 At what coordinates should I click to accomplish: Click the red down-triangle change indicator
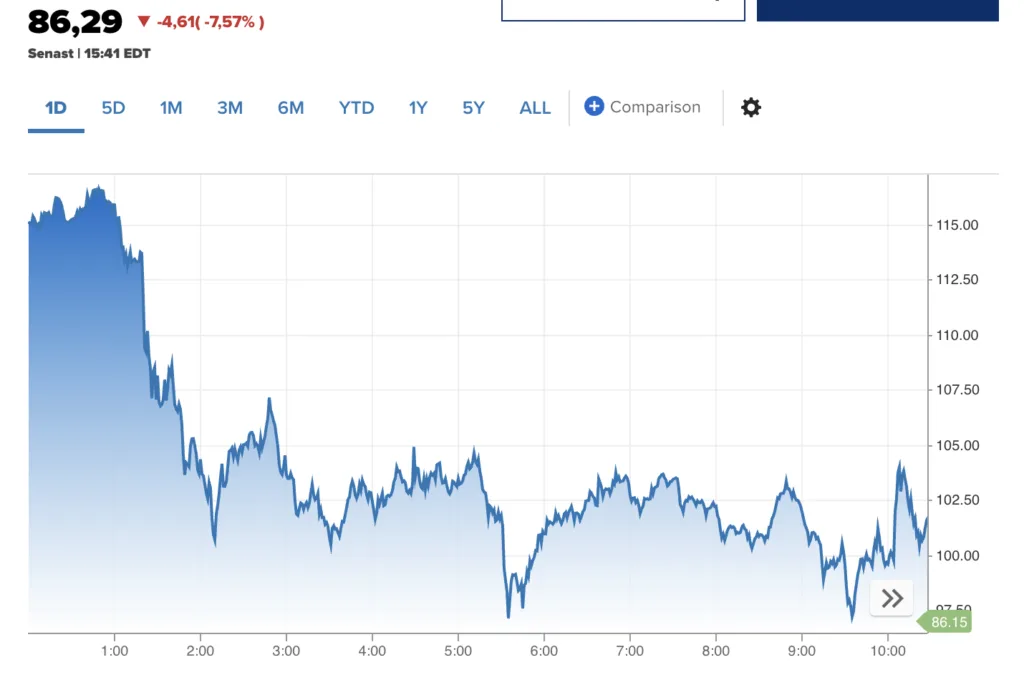click(144, 21)
